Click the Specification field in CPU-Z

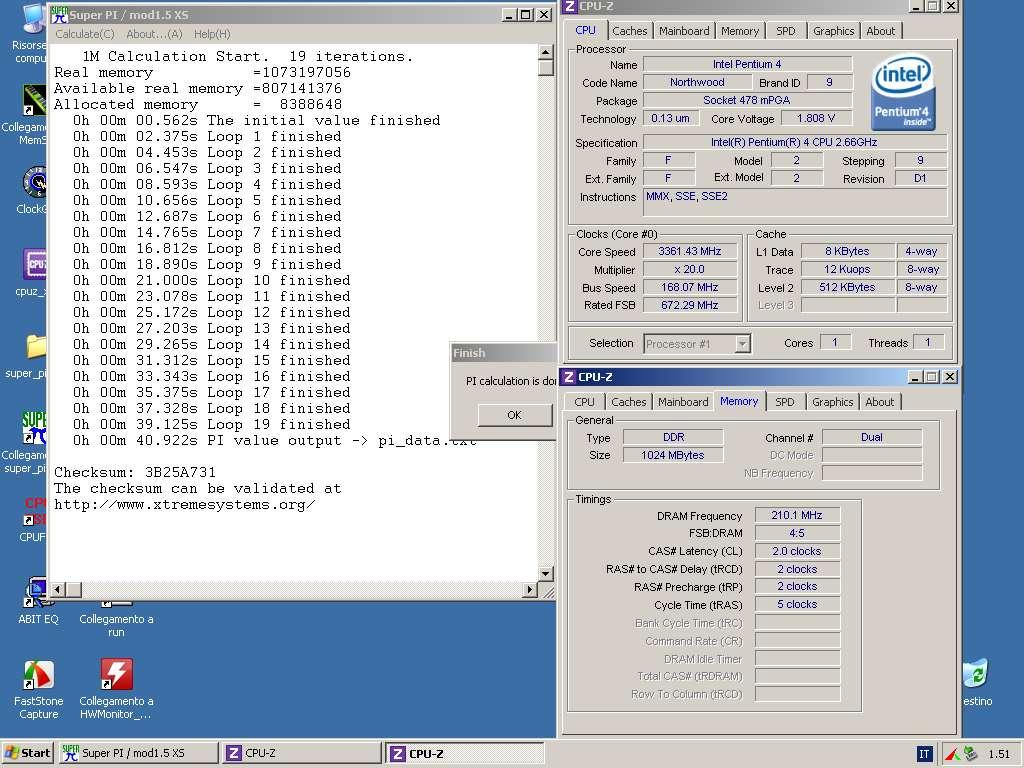[794, 142]
